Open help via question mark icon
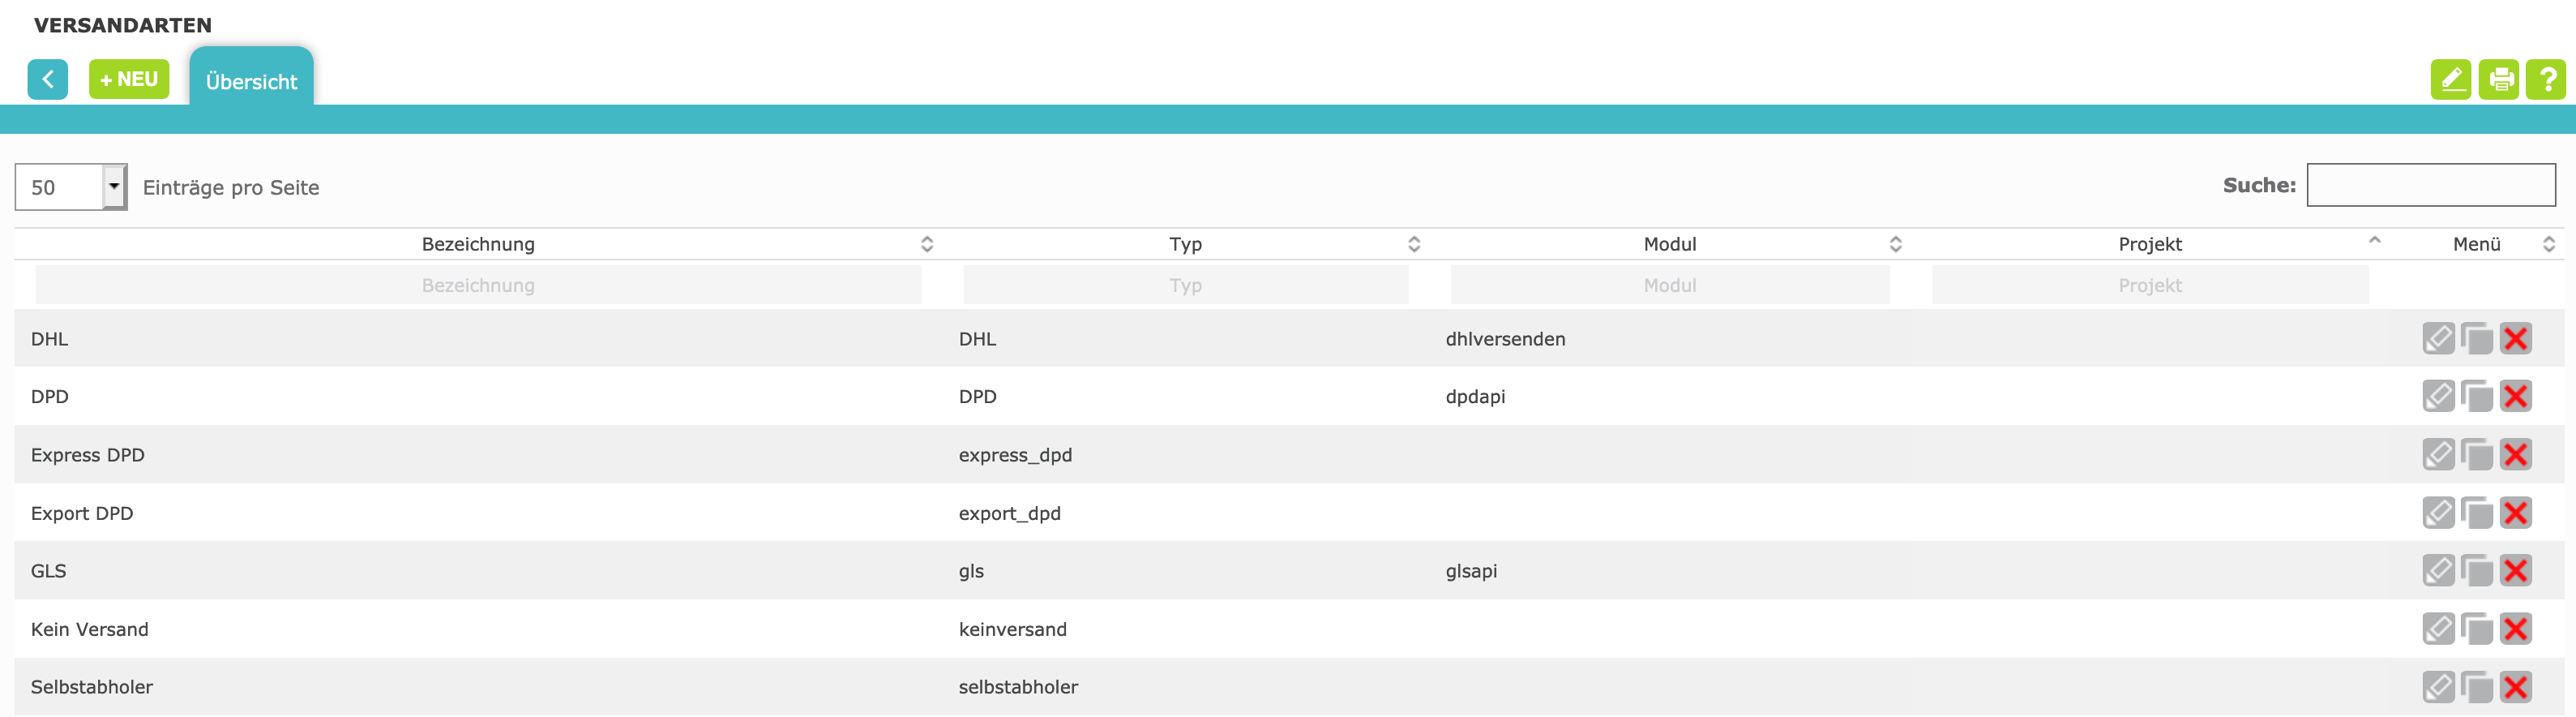2576x717 pixels. click(x=2545, y=79)
